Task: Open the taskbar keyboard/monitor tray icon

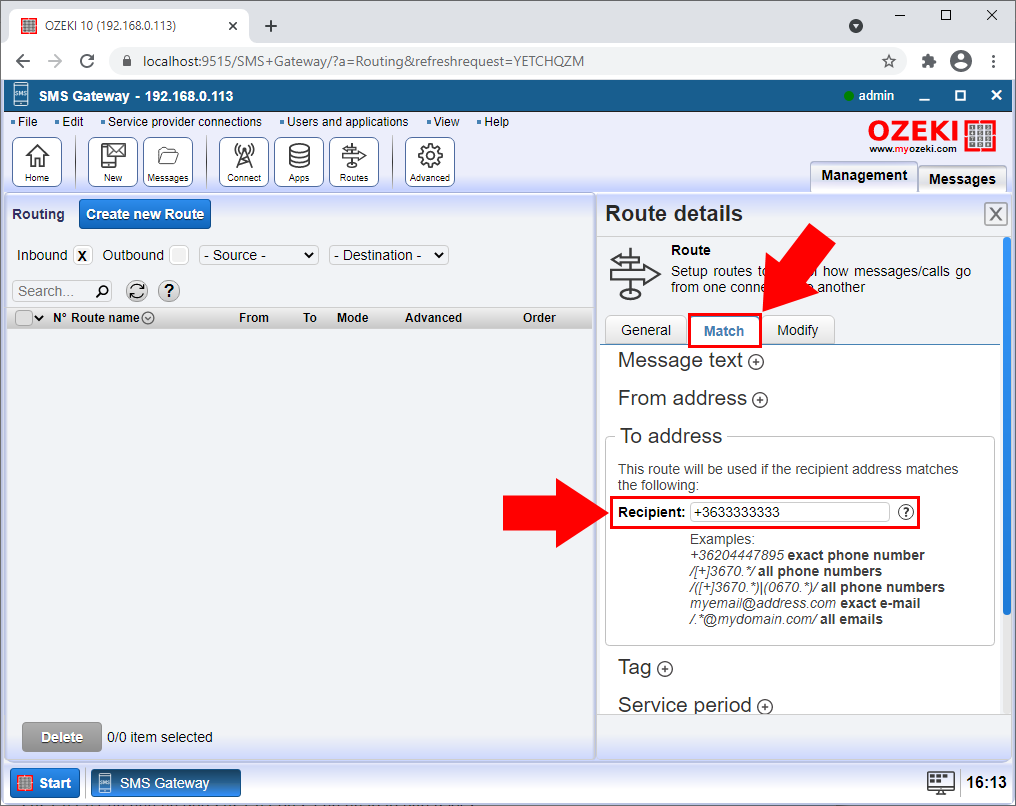Action: pyautogui.click(x=940, y=783)
